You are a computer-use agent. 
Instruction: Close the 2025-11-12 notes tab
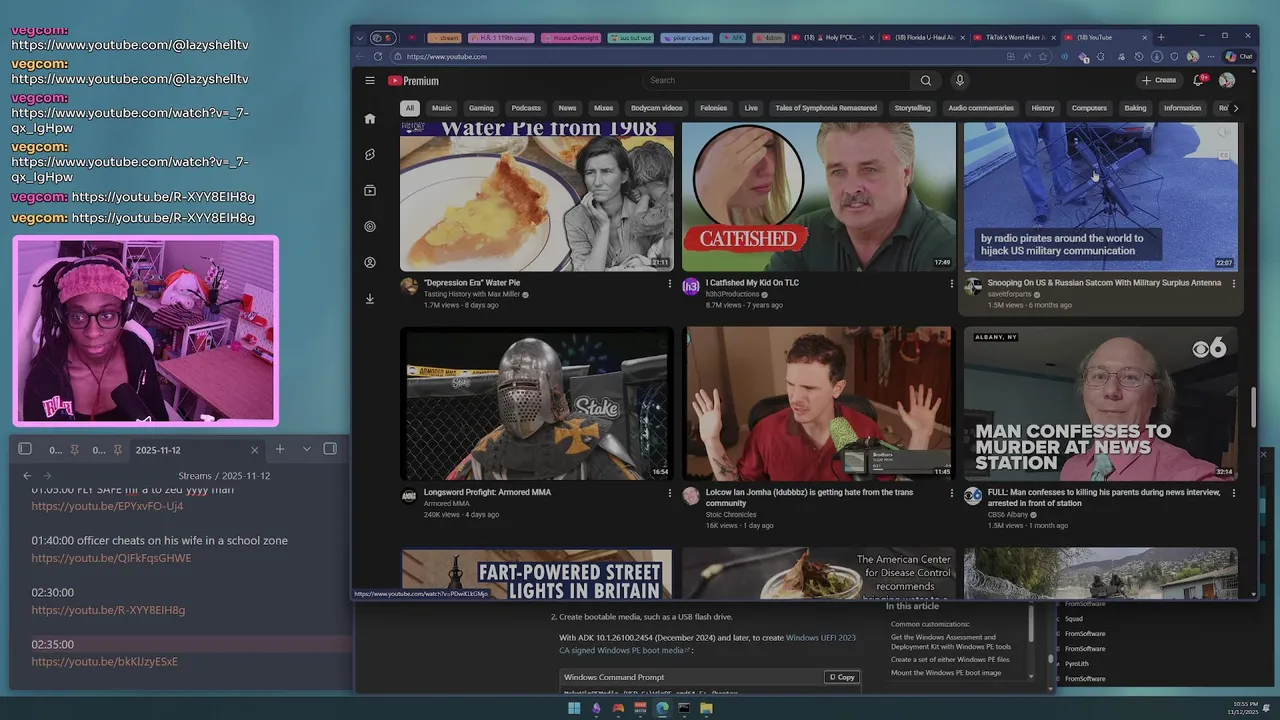(x=254, y=450)
